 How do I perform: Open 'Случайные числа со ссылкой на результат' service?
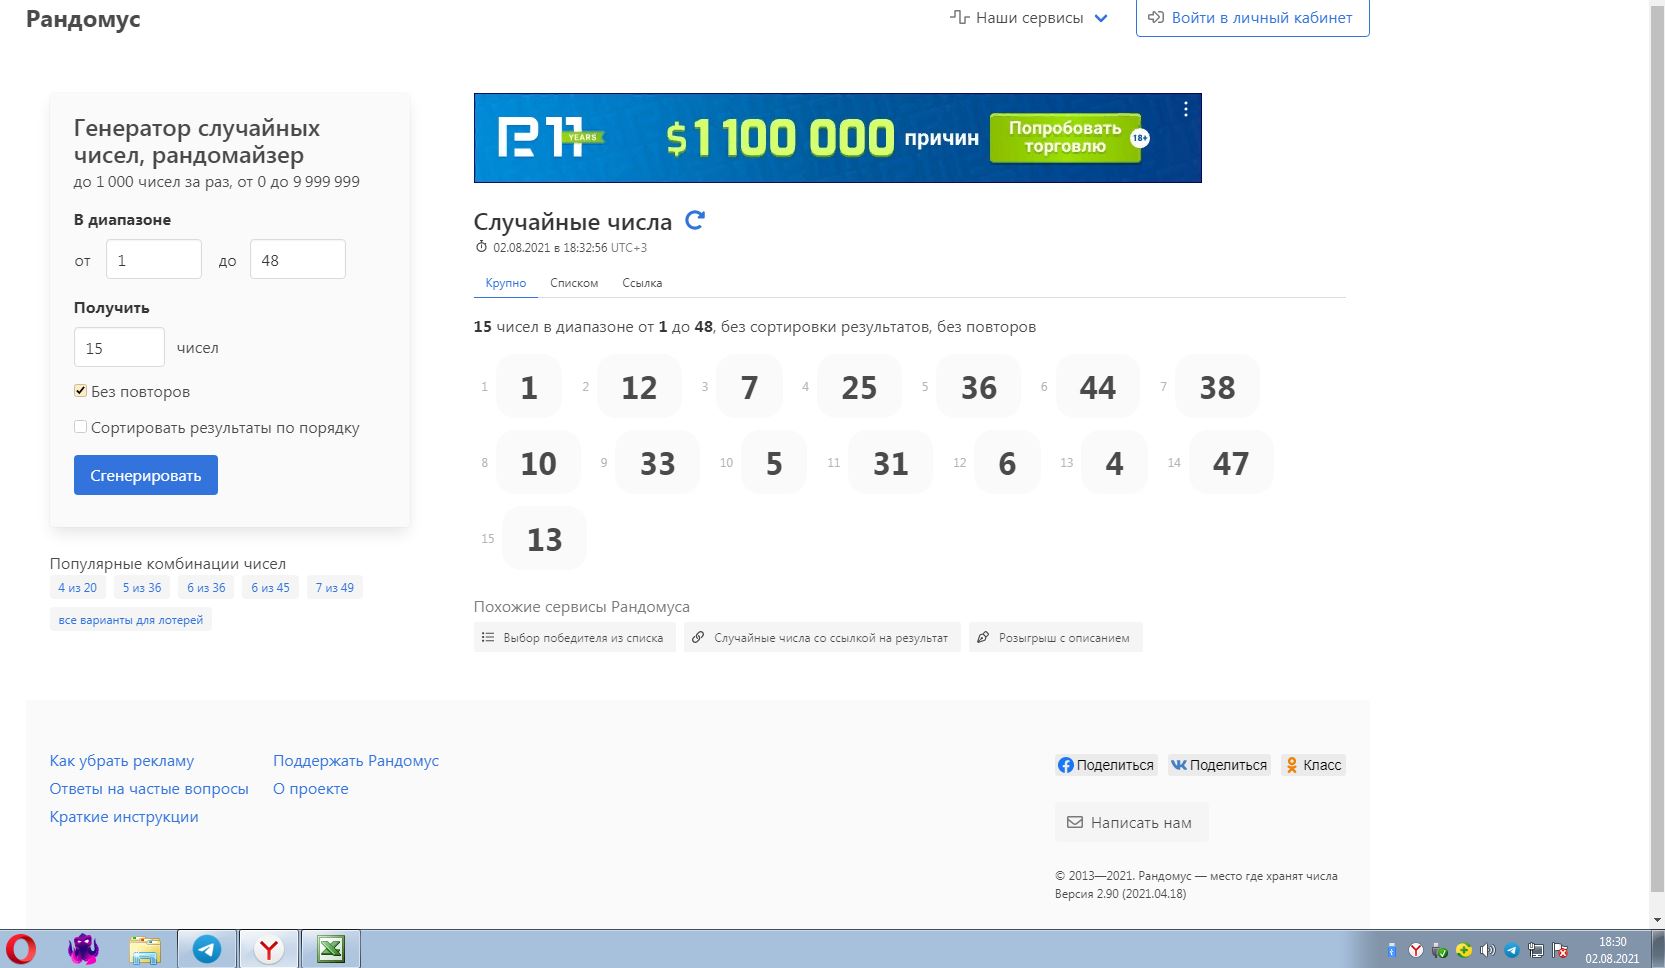click(x=822, y=637)
